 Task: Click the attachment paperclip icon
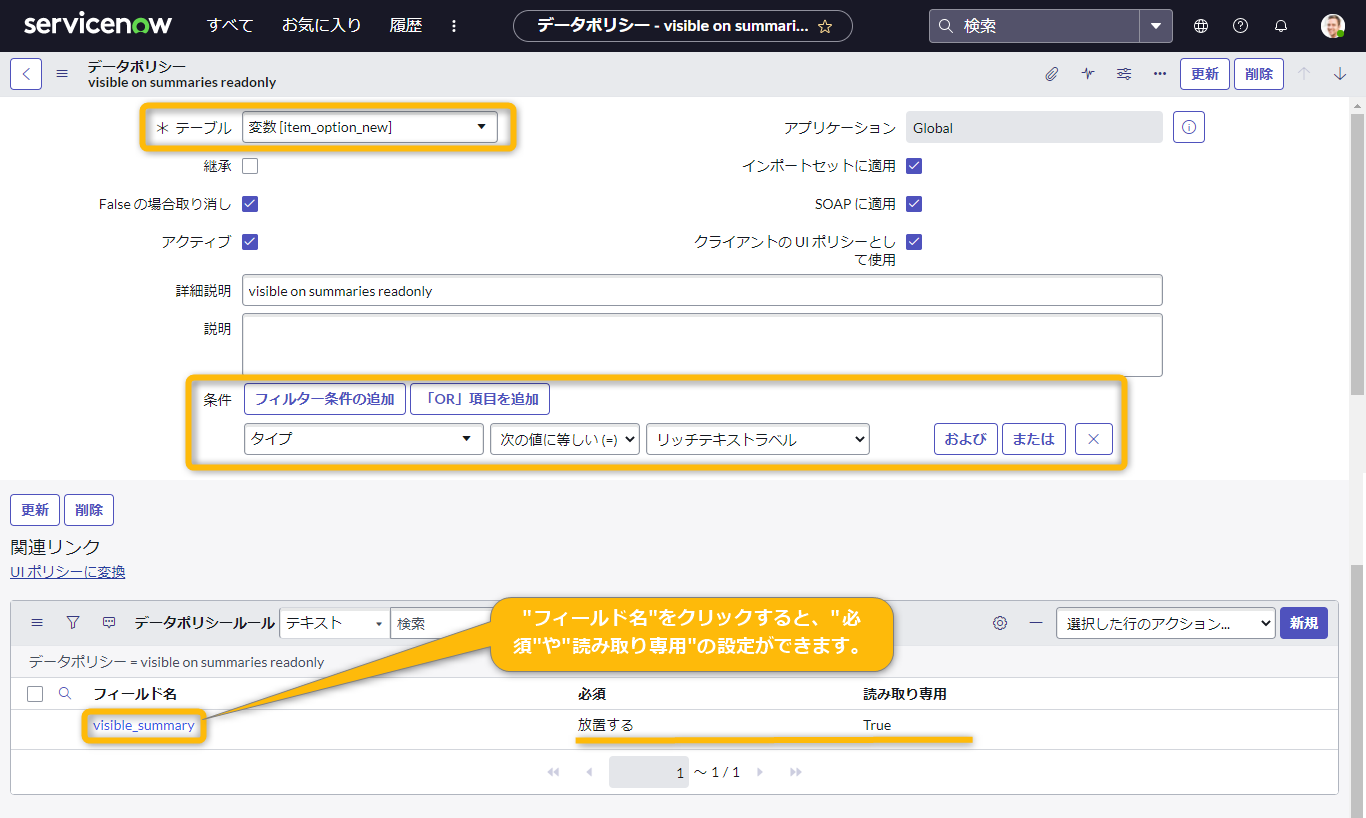(1051, 73)
